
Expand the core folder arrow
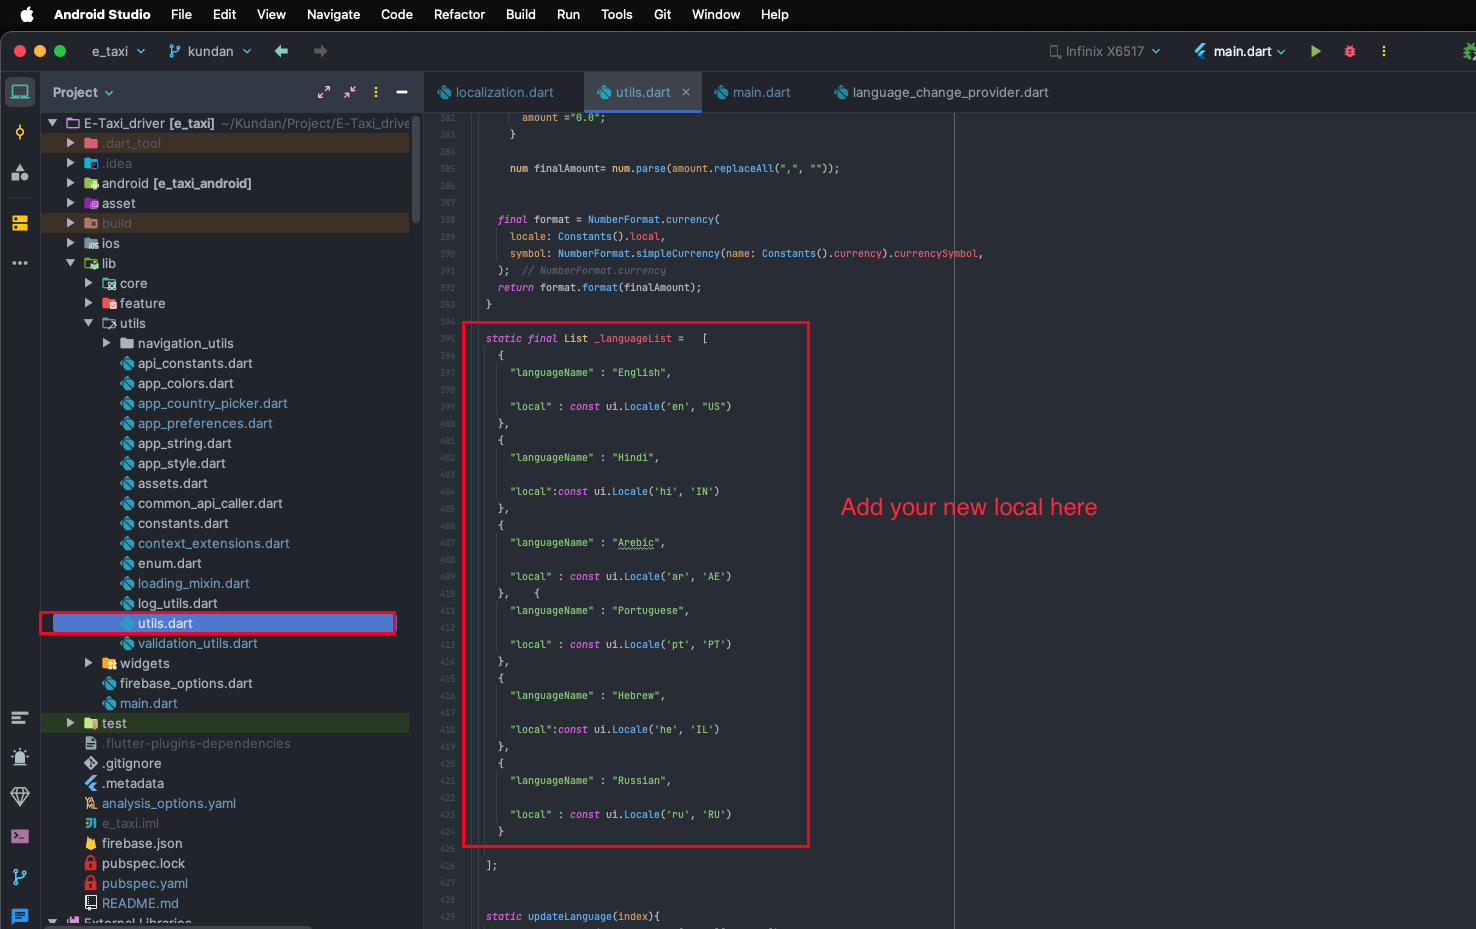coord(88,283)
